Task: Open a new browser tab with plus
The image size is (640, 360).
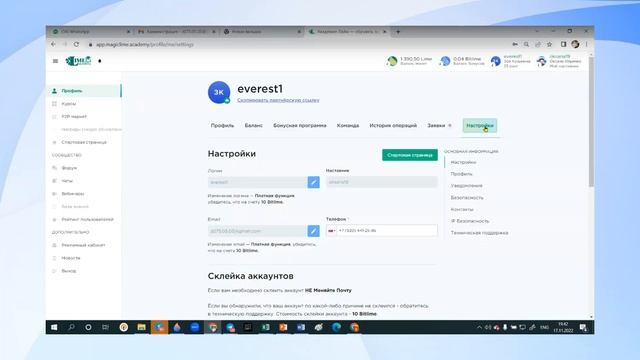Action: point(398,31)
